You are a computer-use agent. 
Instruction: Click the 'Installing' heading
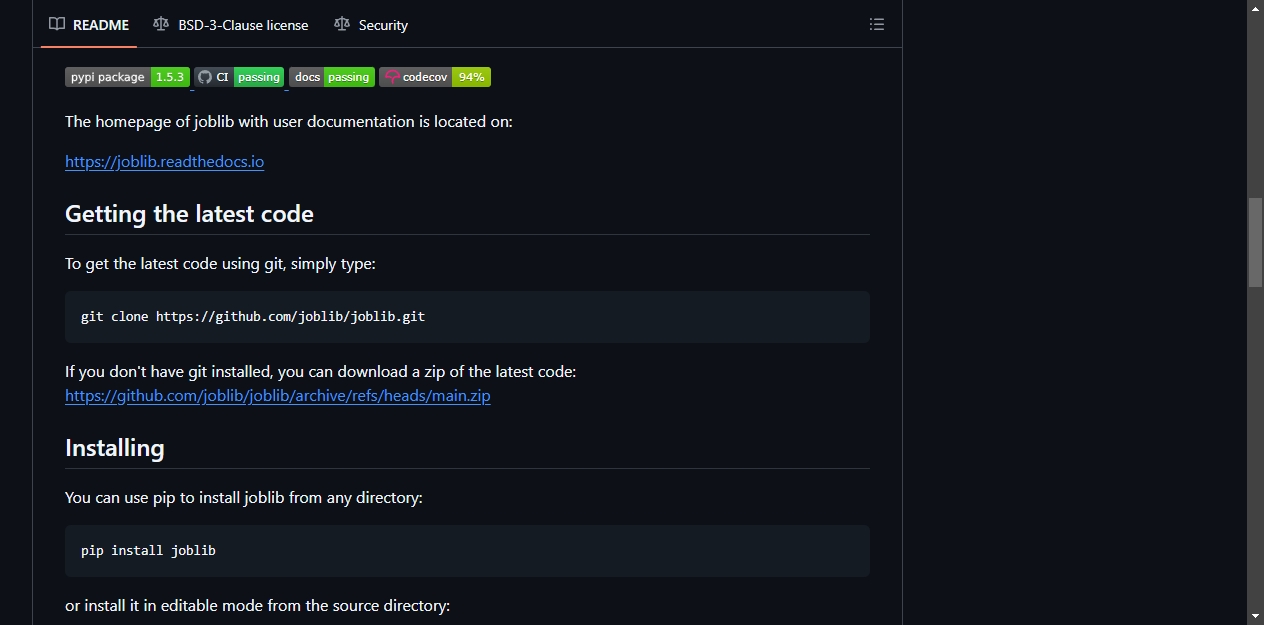click(114, 448)
